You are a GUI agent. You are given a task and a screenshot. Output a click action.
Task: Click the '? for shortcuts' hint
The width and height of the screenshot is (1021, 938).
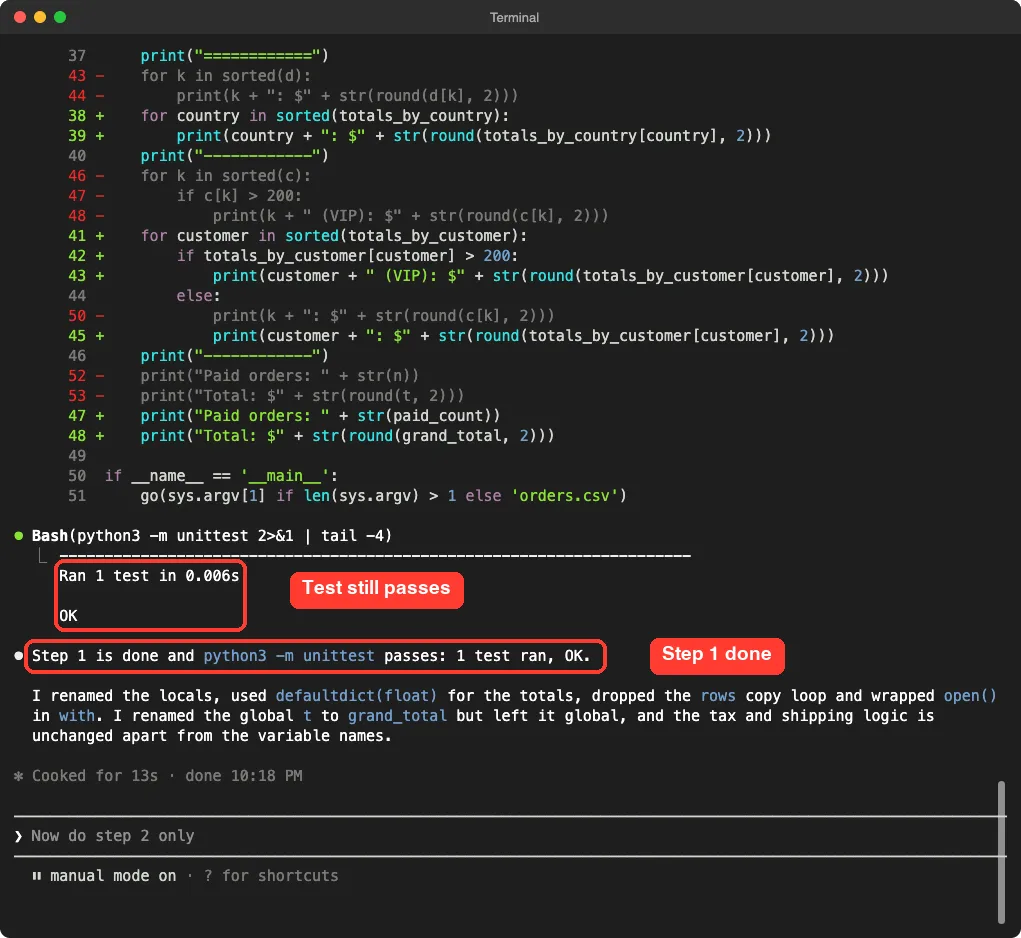271,876
